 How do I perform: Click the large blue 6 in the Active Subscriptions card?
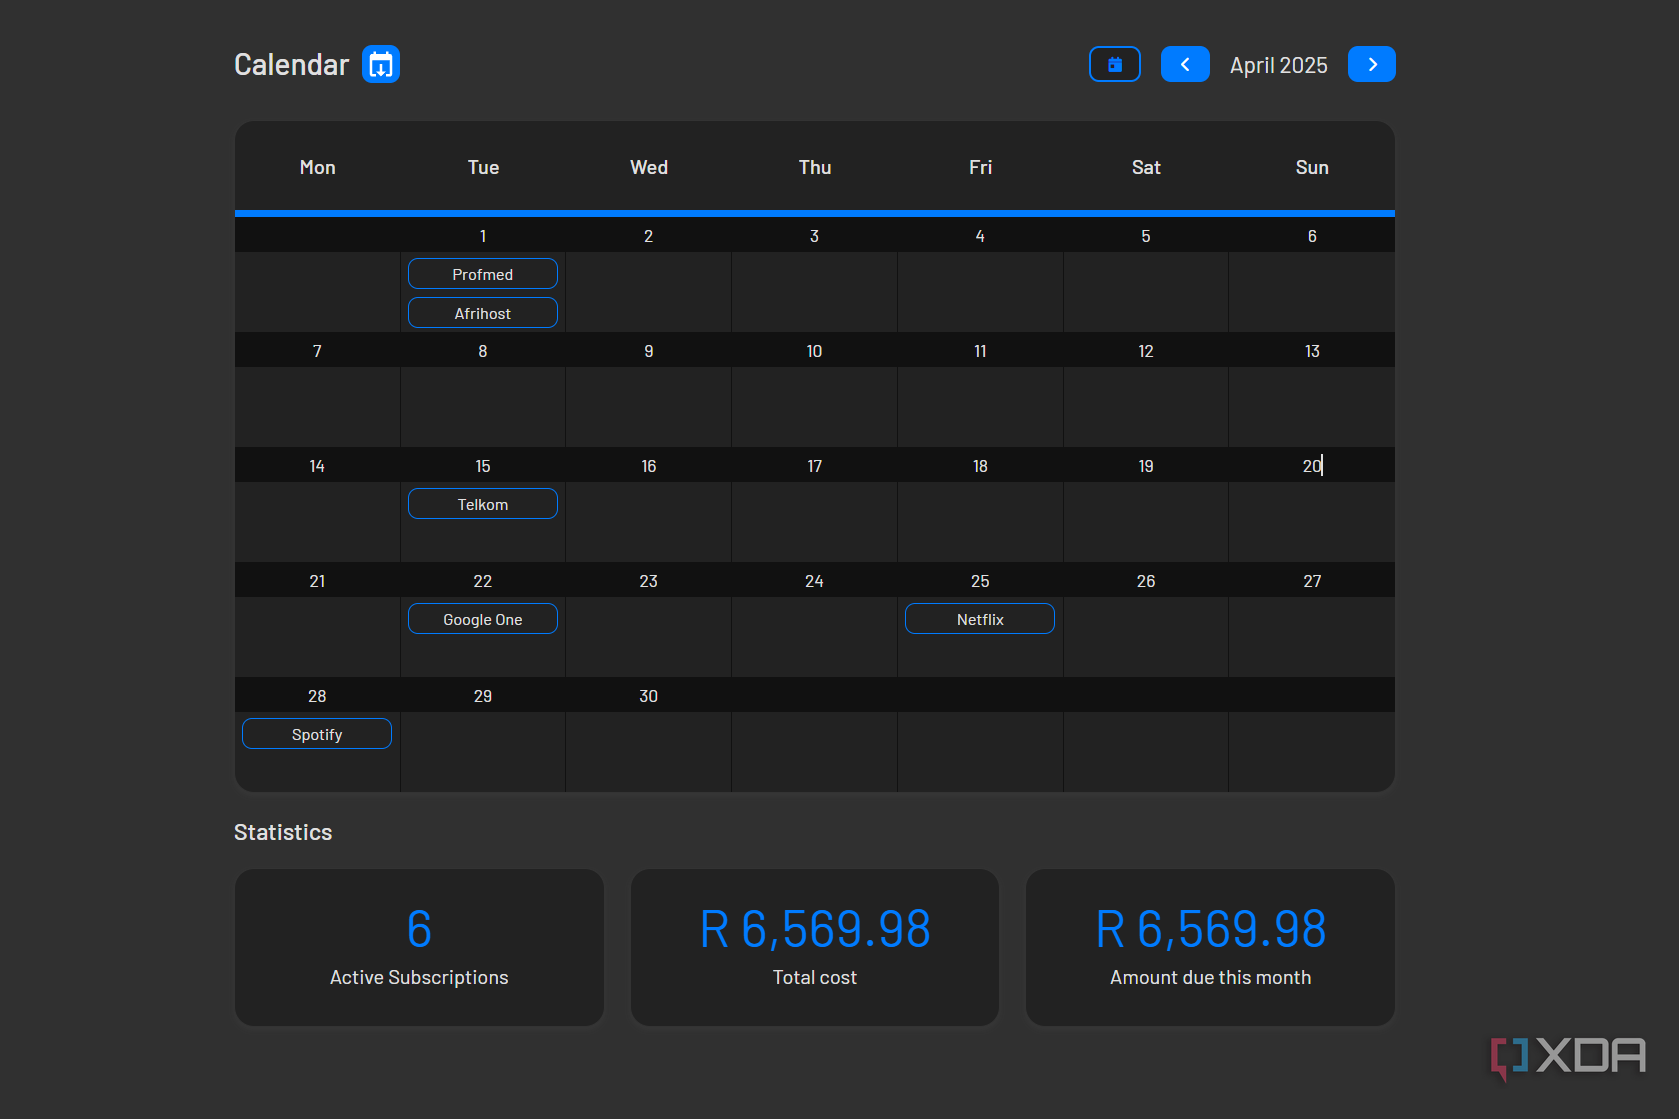(x=419, y=929)
